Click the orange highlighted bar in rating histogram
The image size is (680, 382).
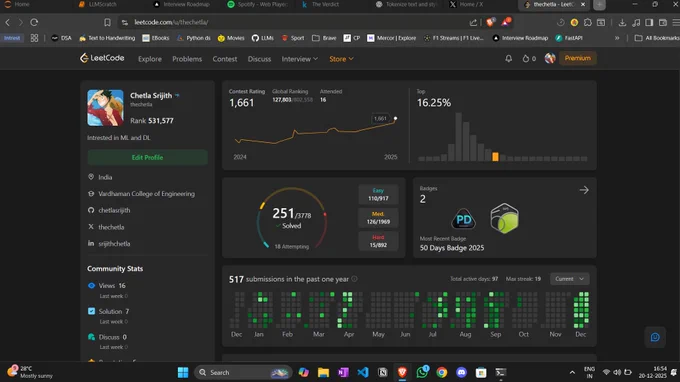(x=495, y=157)
